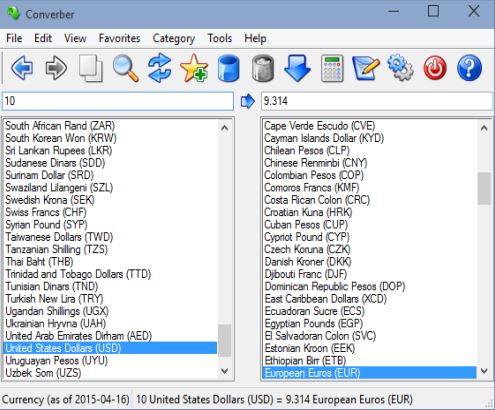Click the source value input field containing 10
Viewport: 495px width, 410px height.
point(118,101)
